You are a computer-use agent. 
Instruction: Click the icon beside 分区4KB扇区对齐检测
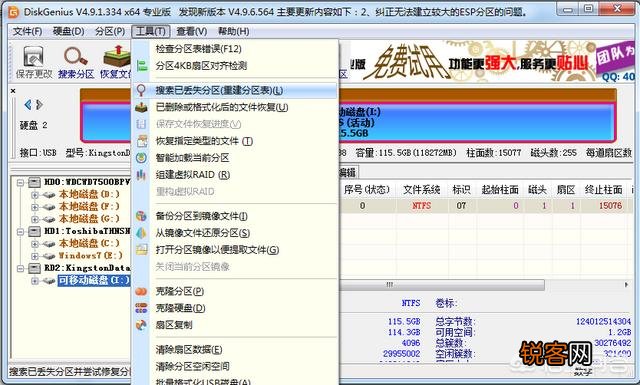[x=142, y=66]
